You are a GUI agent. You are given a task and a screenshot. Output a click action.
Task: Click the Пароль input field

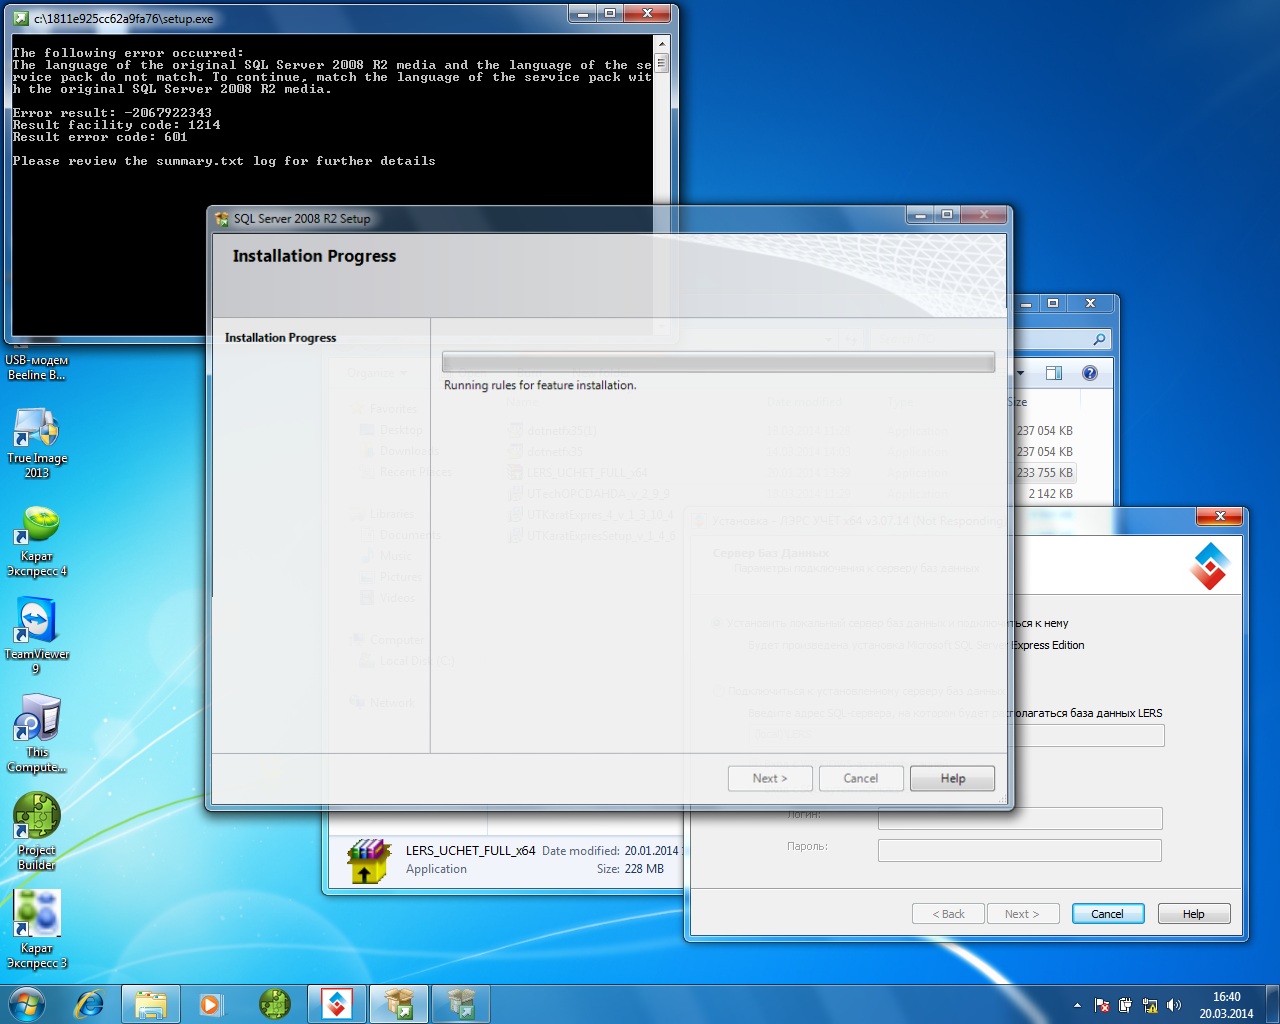(1020, 851)
